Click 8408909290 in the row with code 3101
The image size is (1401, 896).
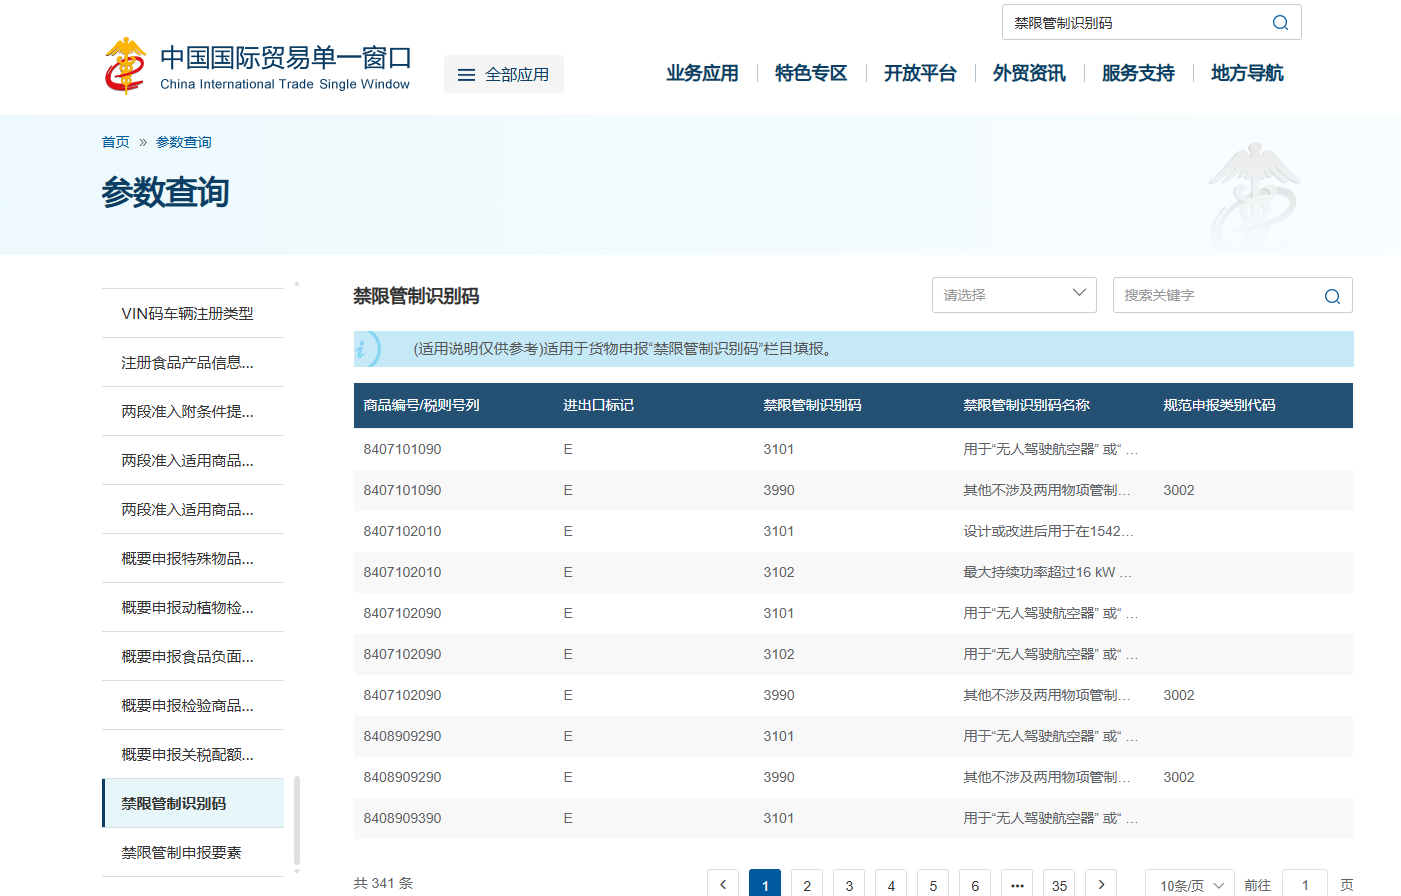(402, 736)
